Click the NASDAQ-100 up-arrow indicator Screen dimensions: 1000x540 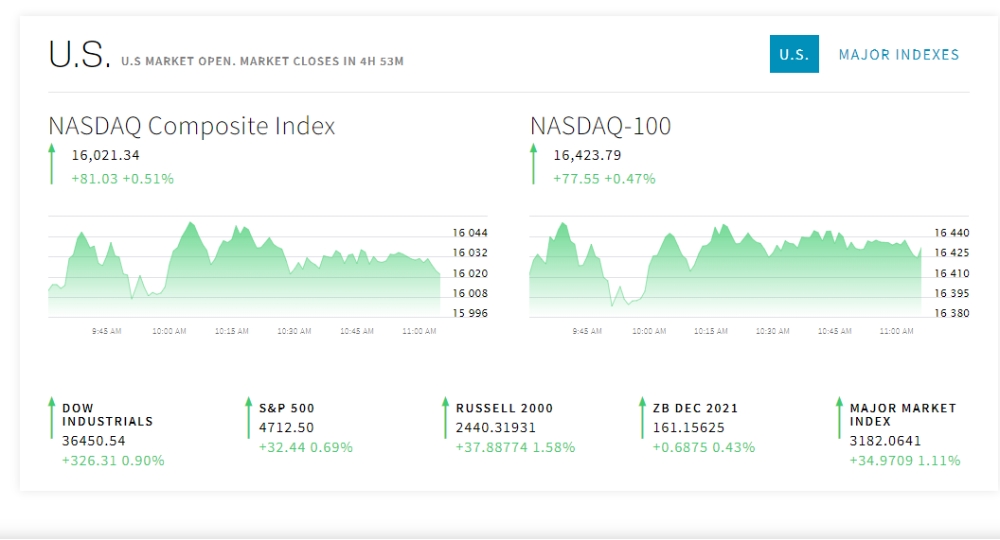point(534,164)
